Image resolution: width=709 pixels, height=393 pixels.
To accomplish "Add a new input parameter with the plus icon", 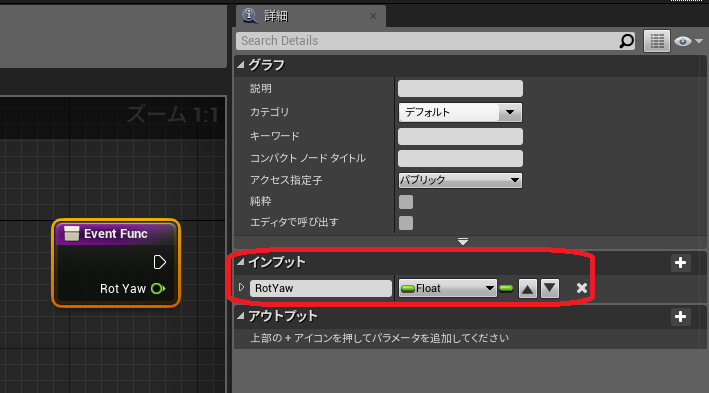I will point(680,263).
